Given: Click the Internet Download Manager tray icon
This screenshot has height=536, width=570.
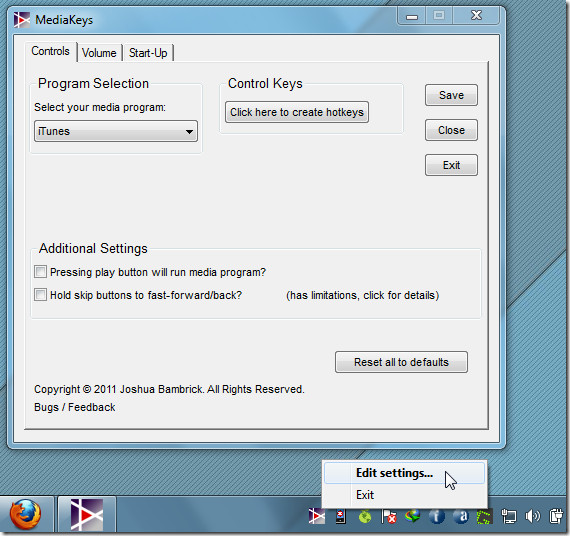Looking at the screenshot, I should [x=413, y=516].
